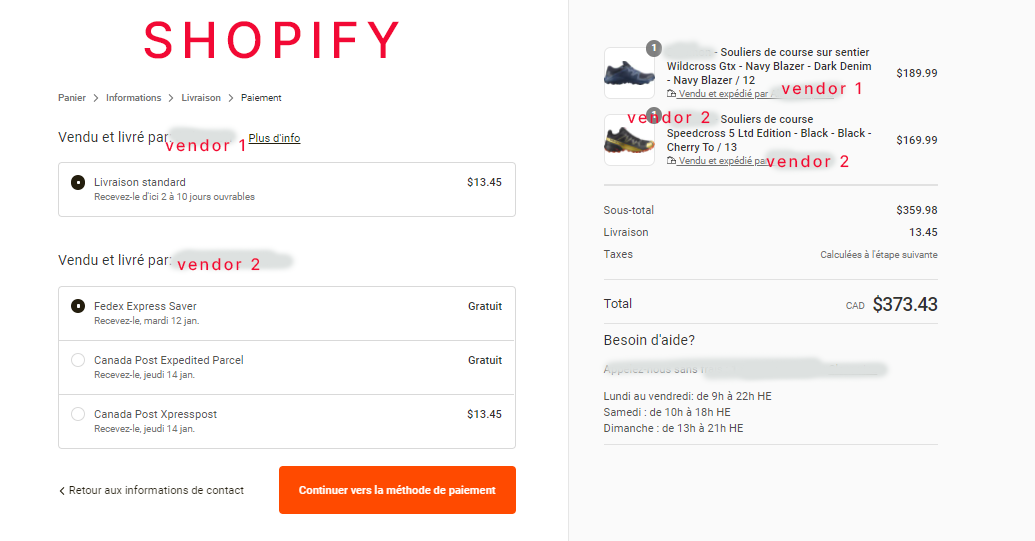1035x541 pixels.
Task: Open the Plus d'info link
Action: click(274, 138)
